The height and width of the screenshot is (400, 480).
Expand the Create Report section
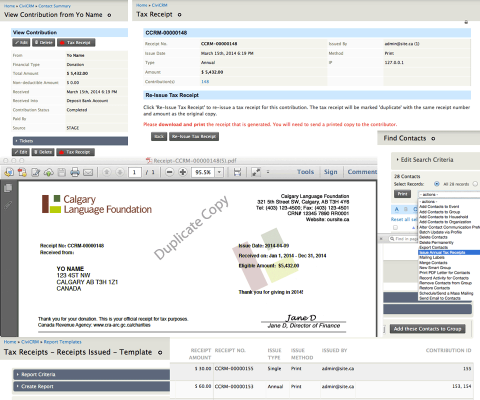click(x=91, y=386)
